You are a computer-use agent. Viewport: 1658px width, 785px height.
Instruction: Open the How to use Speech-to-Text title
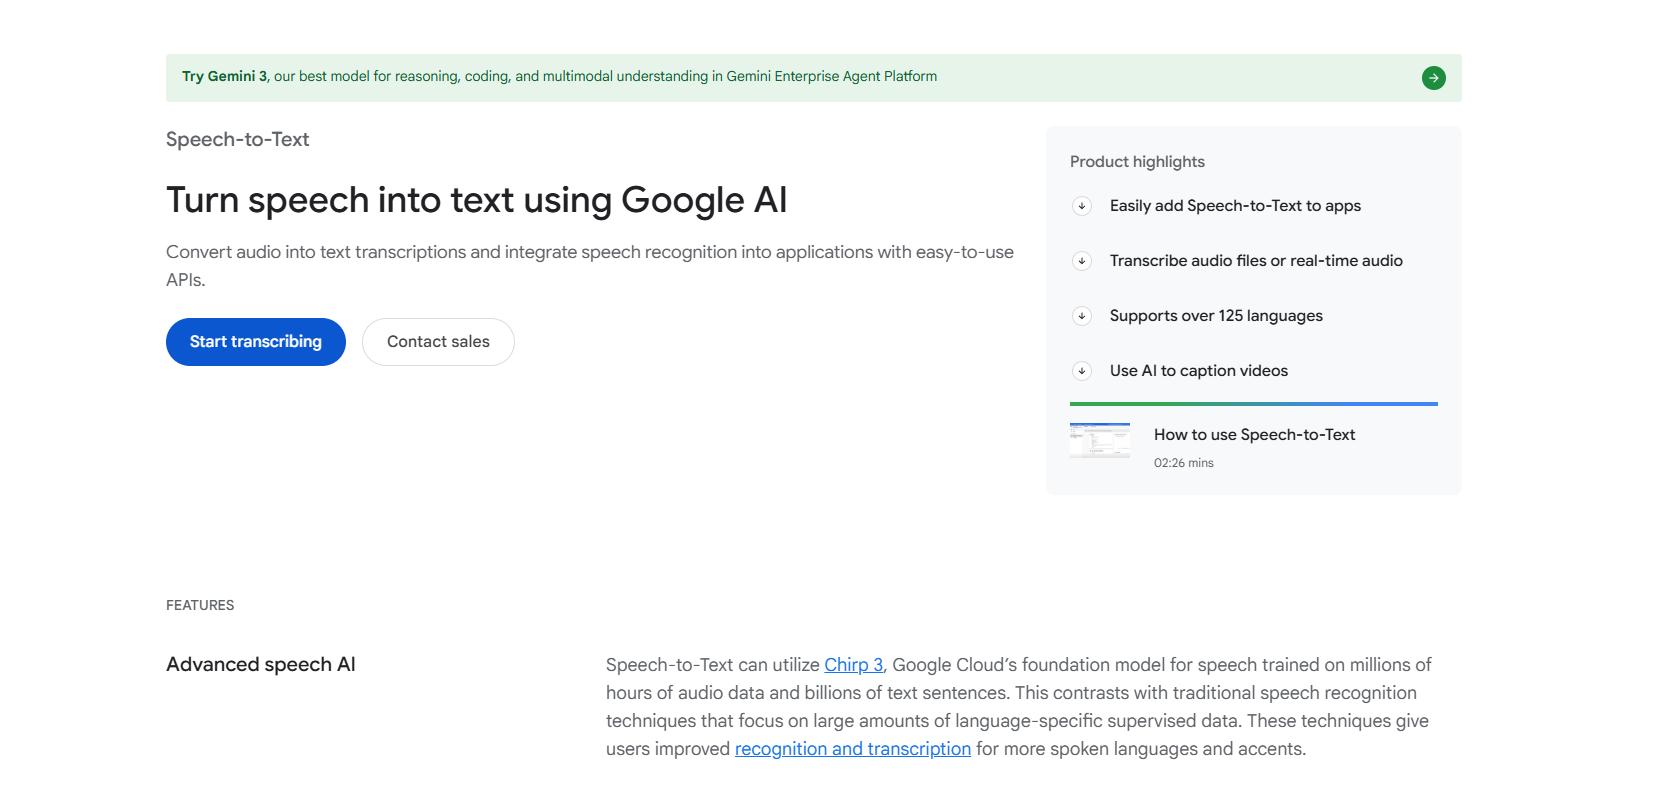click(x=1254, y=435)
